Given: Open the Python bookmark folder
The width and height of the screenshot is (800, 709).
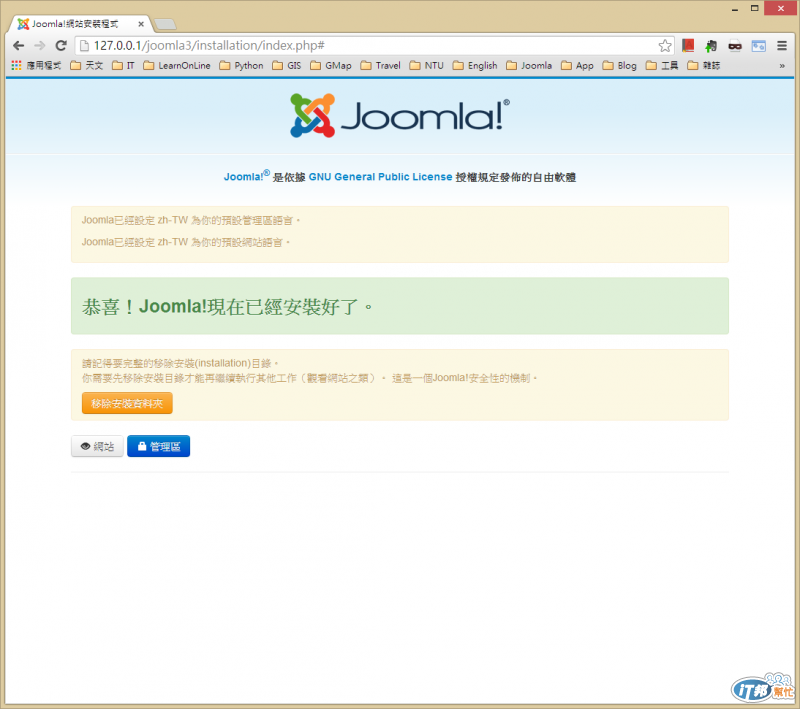Looking at the screenshot, I should tap(241, 65).
